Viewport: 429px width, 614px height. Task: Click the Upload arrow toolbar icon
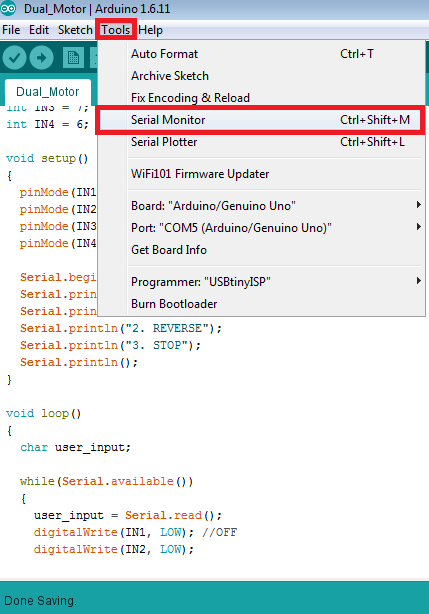[41, 58]
